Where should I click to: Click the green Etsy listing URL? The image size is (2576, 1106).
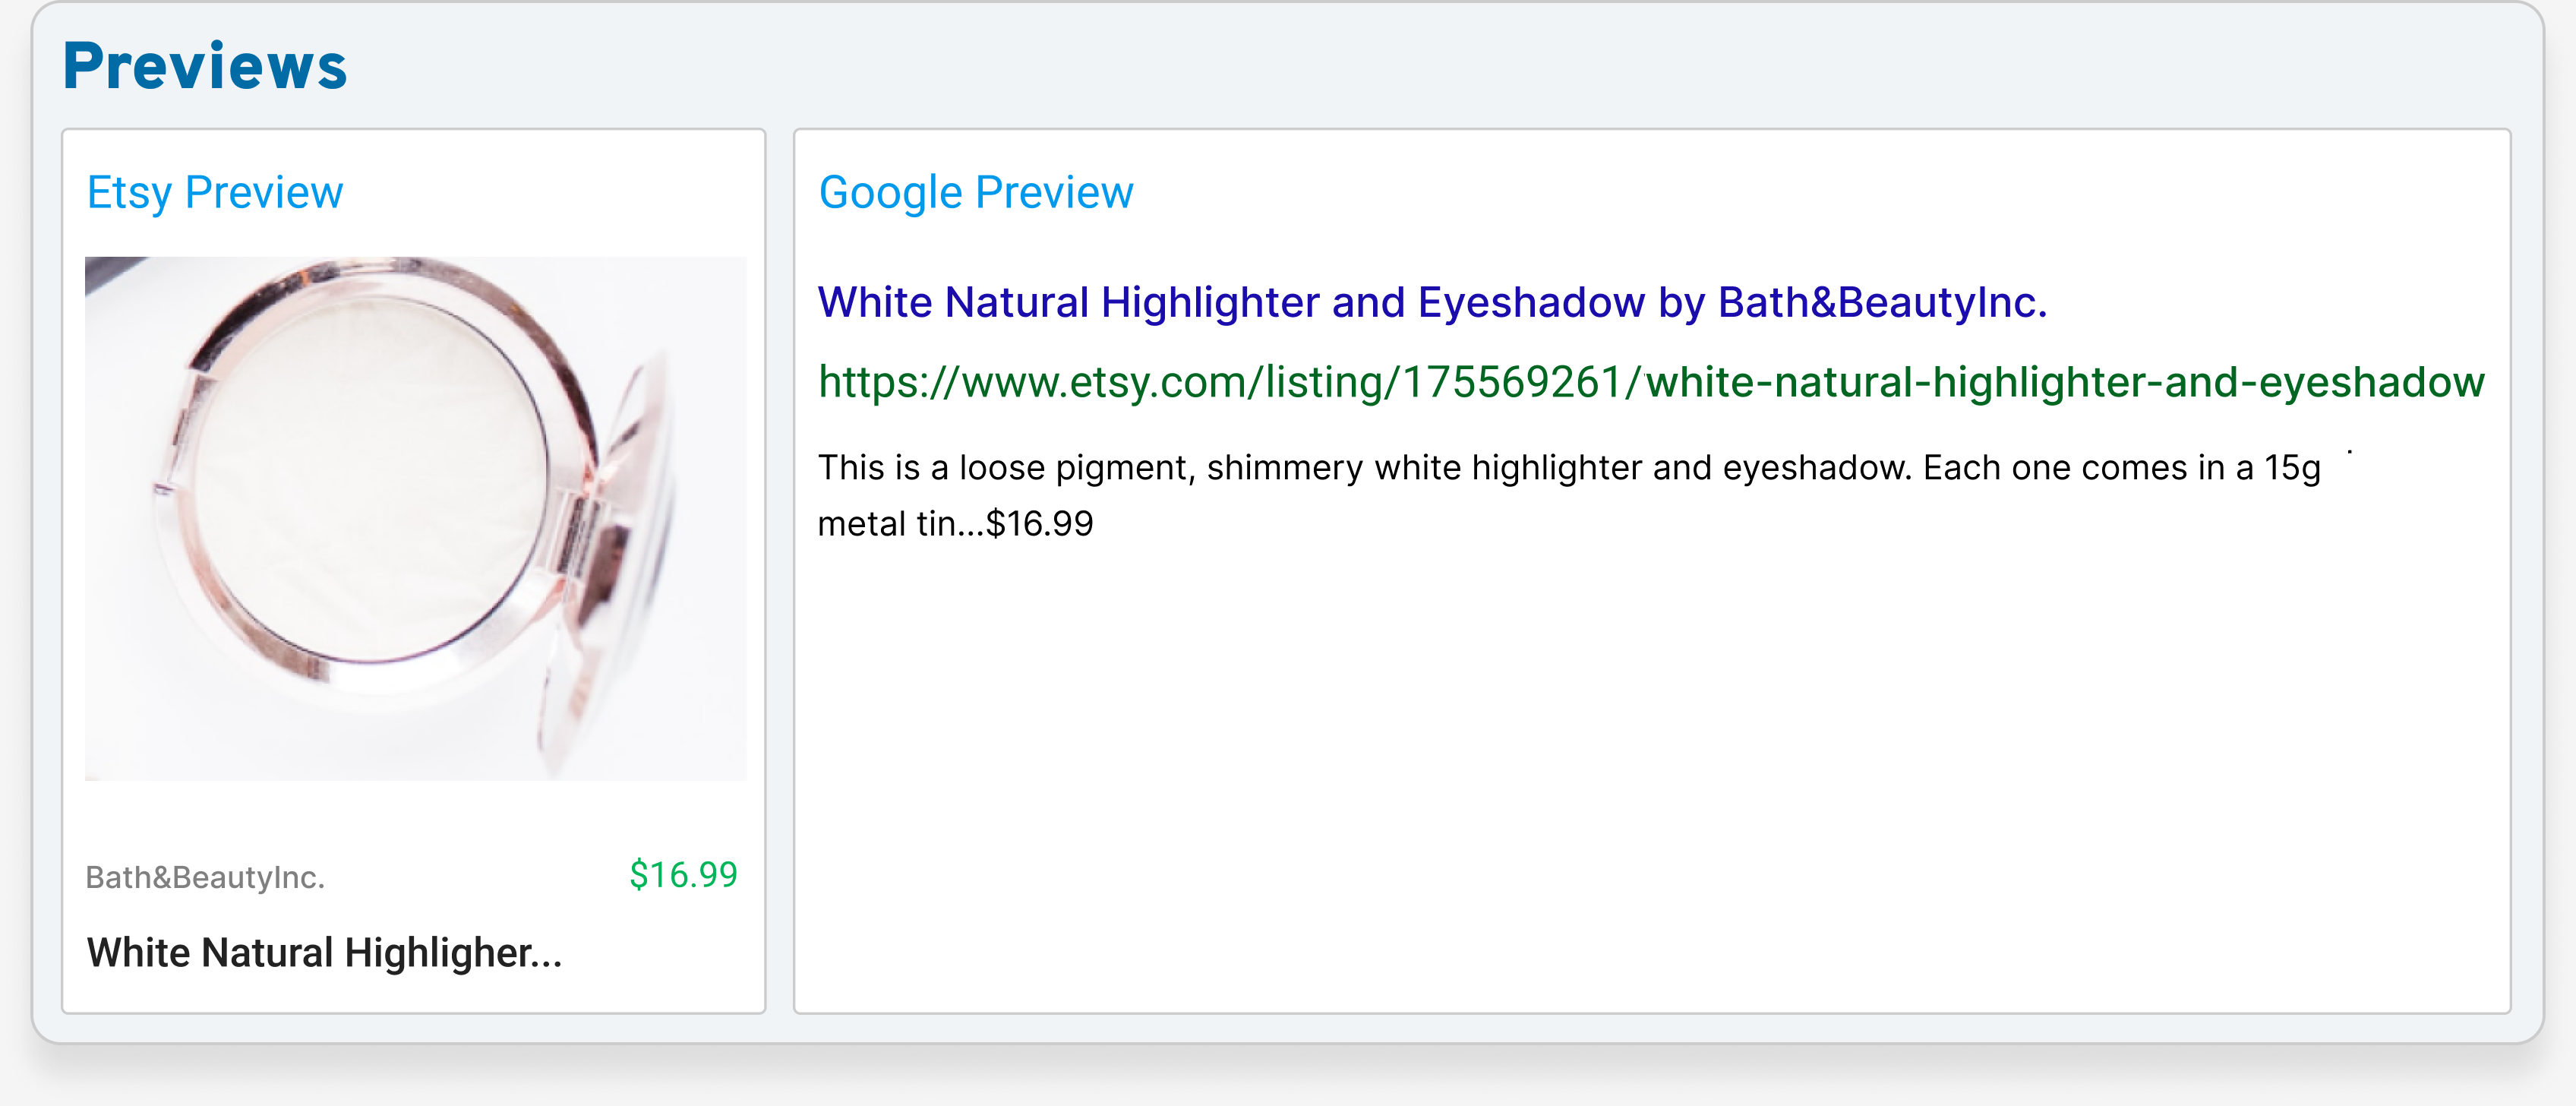[1651, 382]
